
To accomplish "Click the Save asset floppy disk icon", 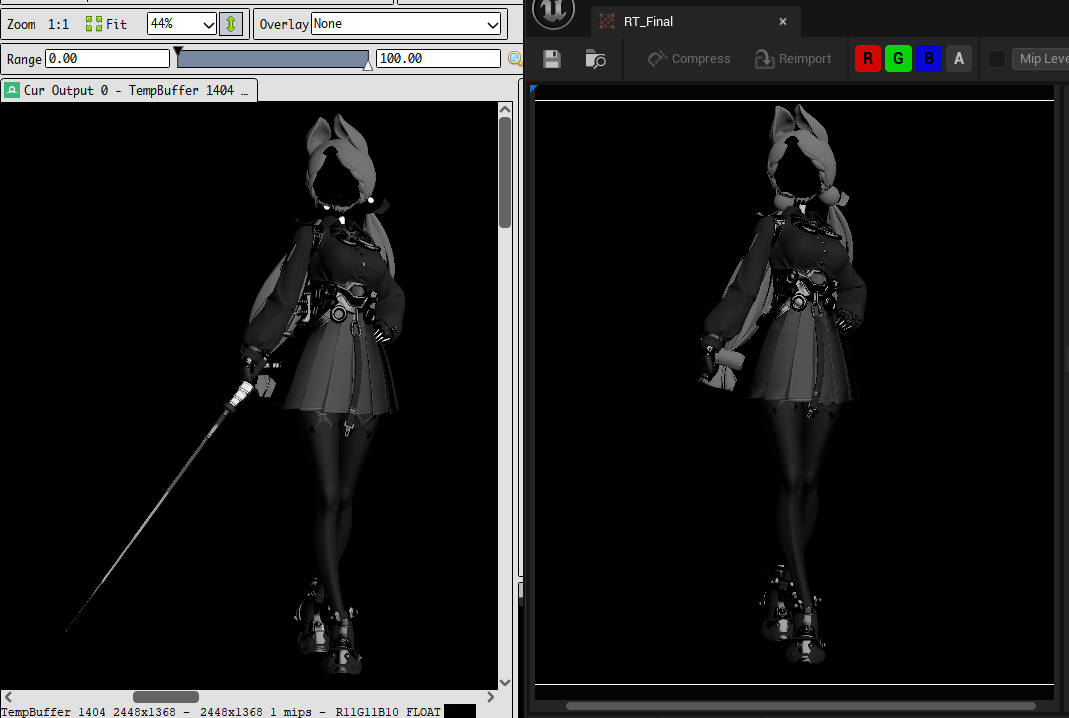I will click(x=552, y=59).
